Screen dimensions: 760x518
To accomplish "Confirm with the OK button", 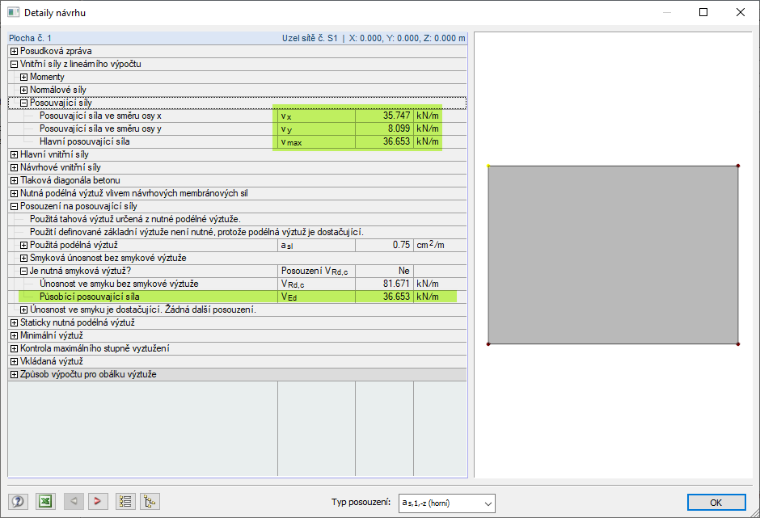I will [x=716, y=502].
